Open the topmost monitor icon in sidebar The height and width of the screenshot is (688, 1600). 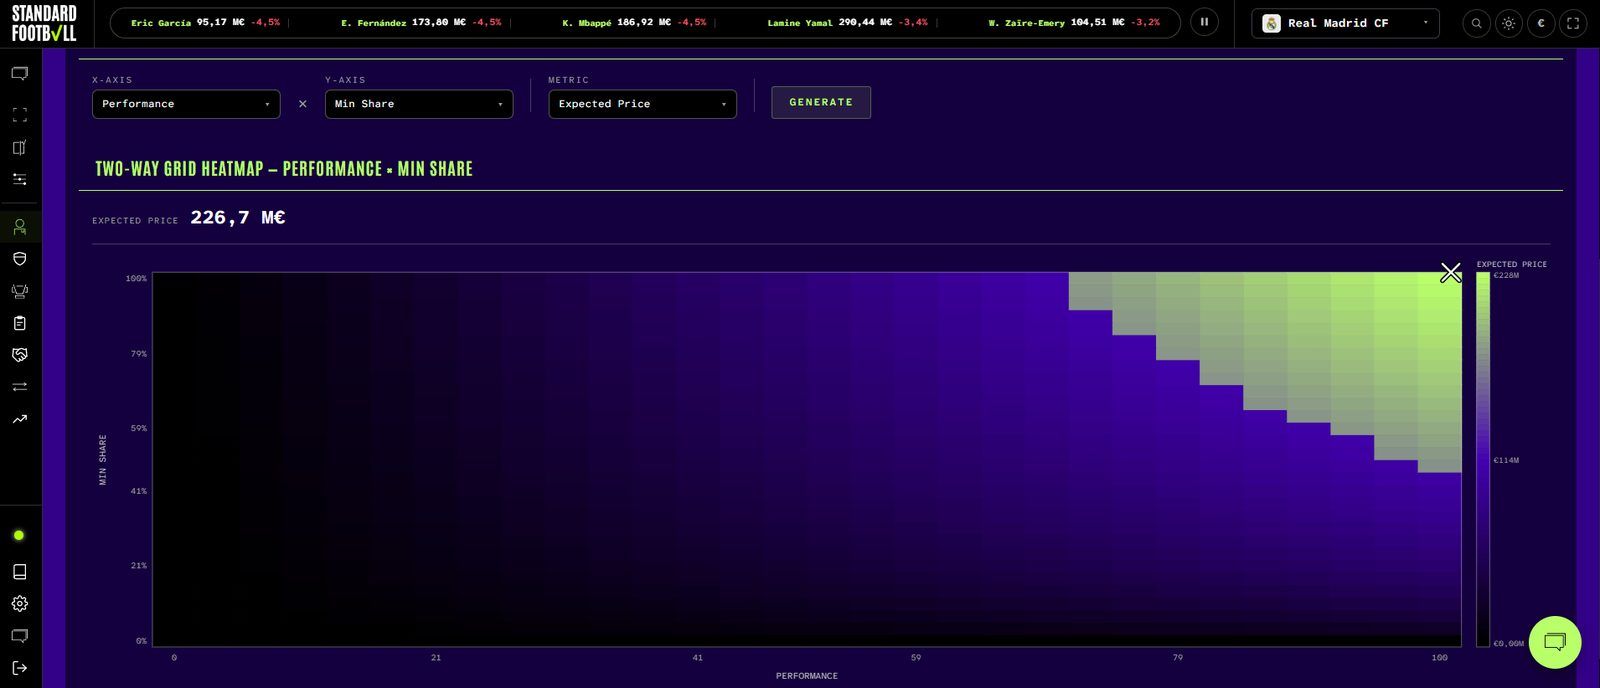coord(19,74)
